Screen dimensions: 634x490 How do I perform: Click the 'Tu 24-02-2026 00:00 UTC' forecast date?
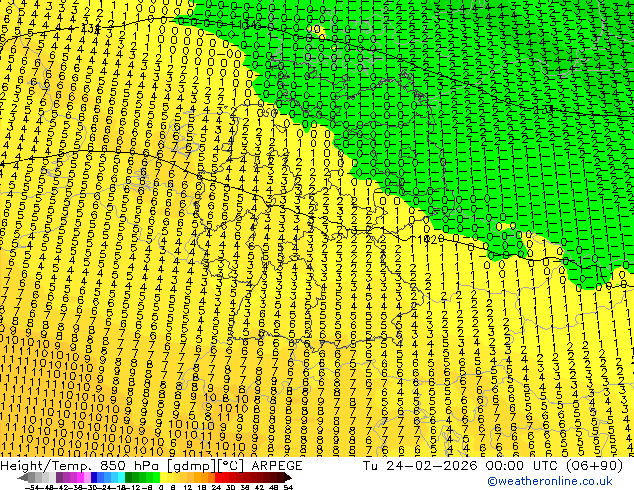click(x=459, y=466)
